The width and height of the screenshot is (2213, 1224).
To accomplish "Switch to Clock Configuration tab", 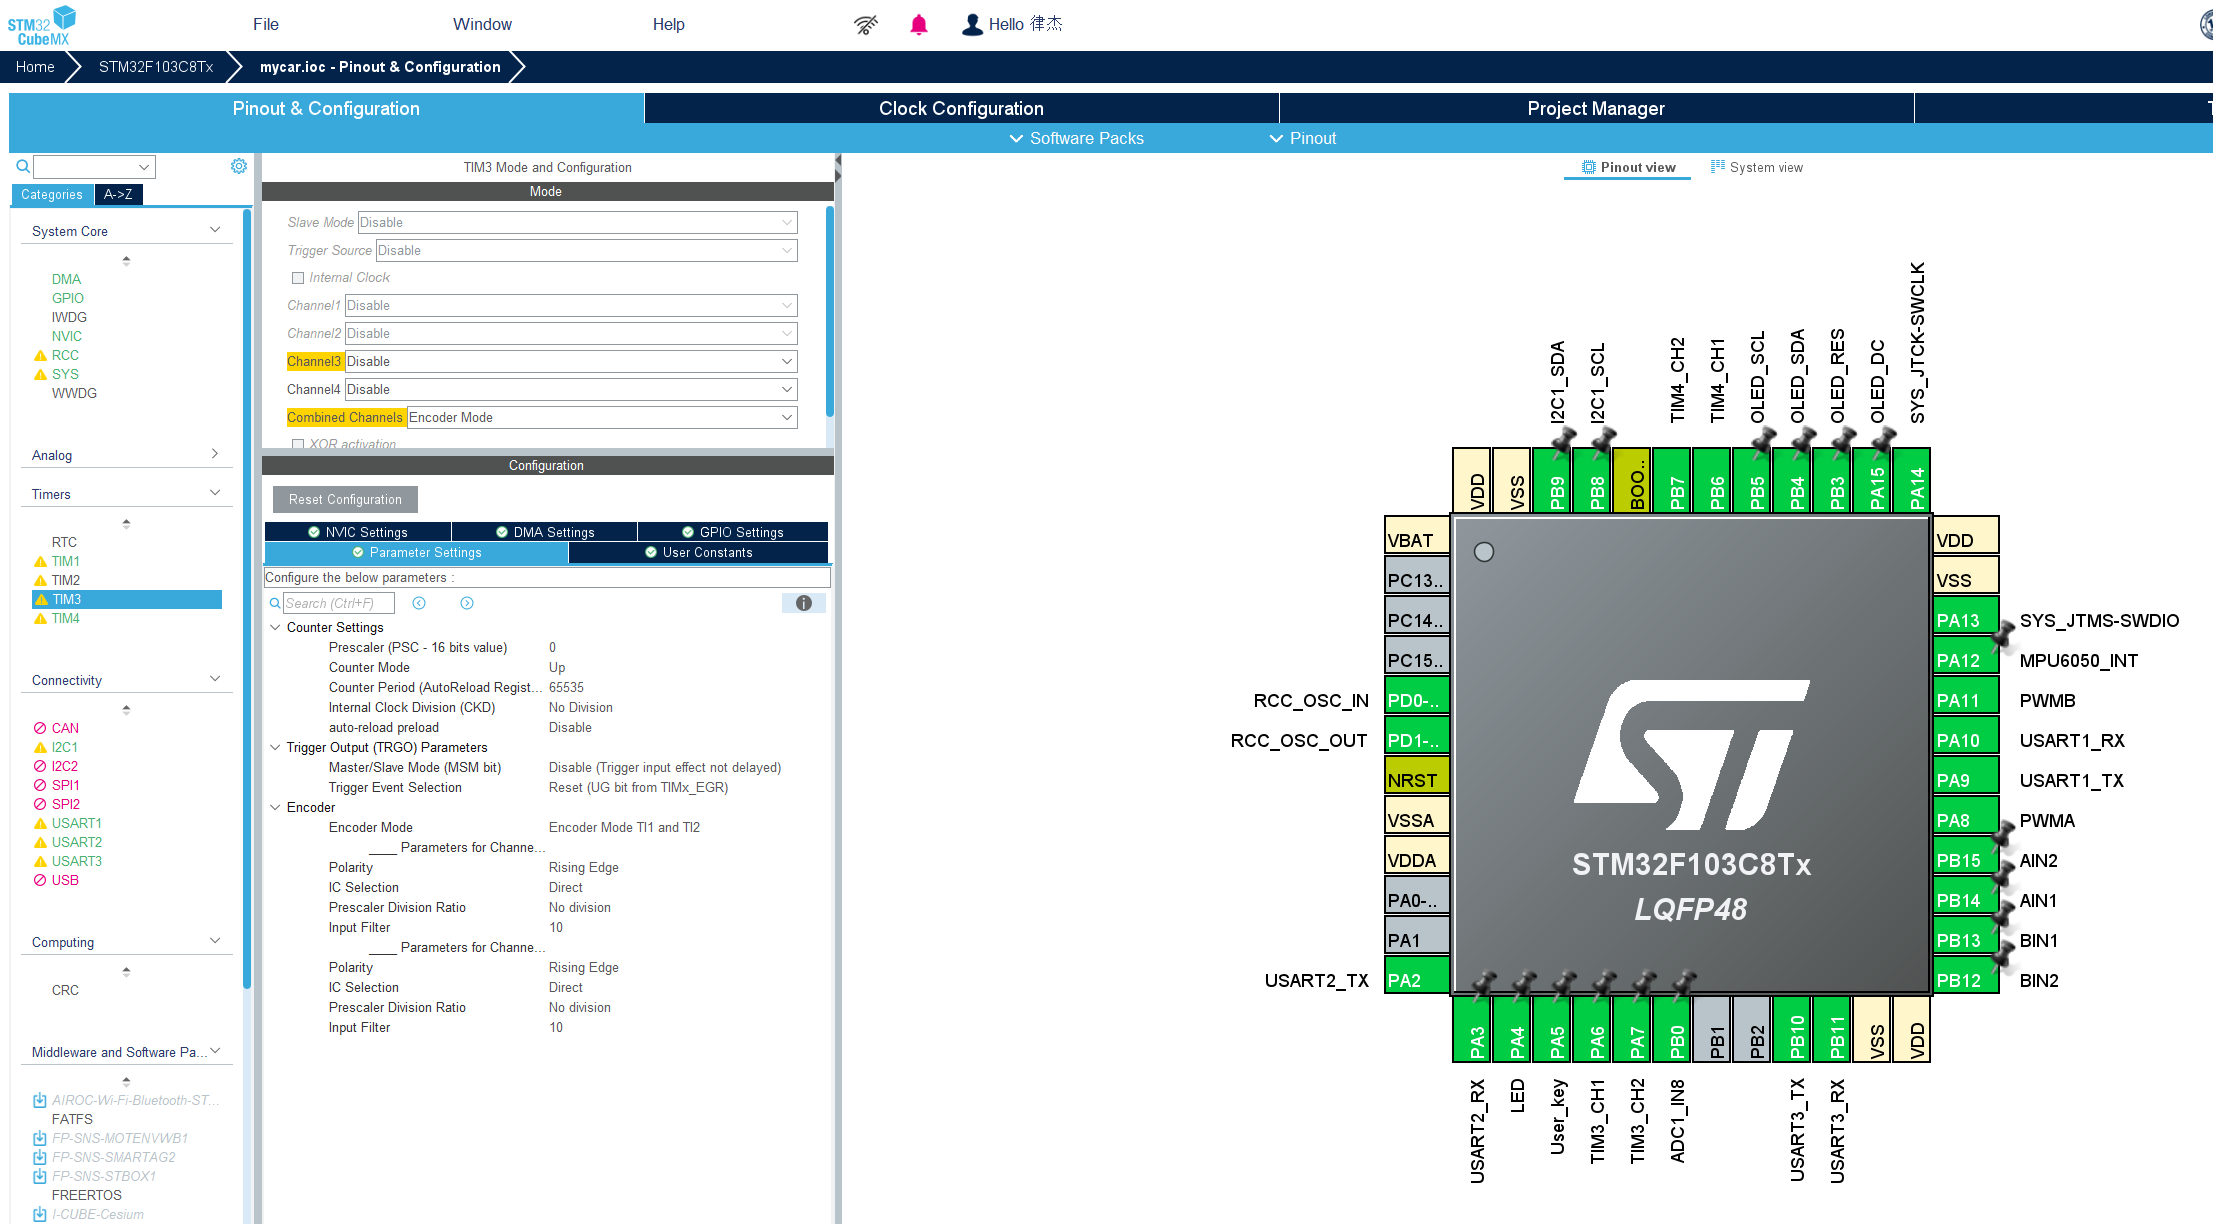I will click(x=961, y=108).
